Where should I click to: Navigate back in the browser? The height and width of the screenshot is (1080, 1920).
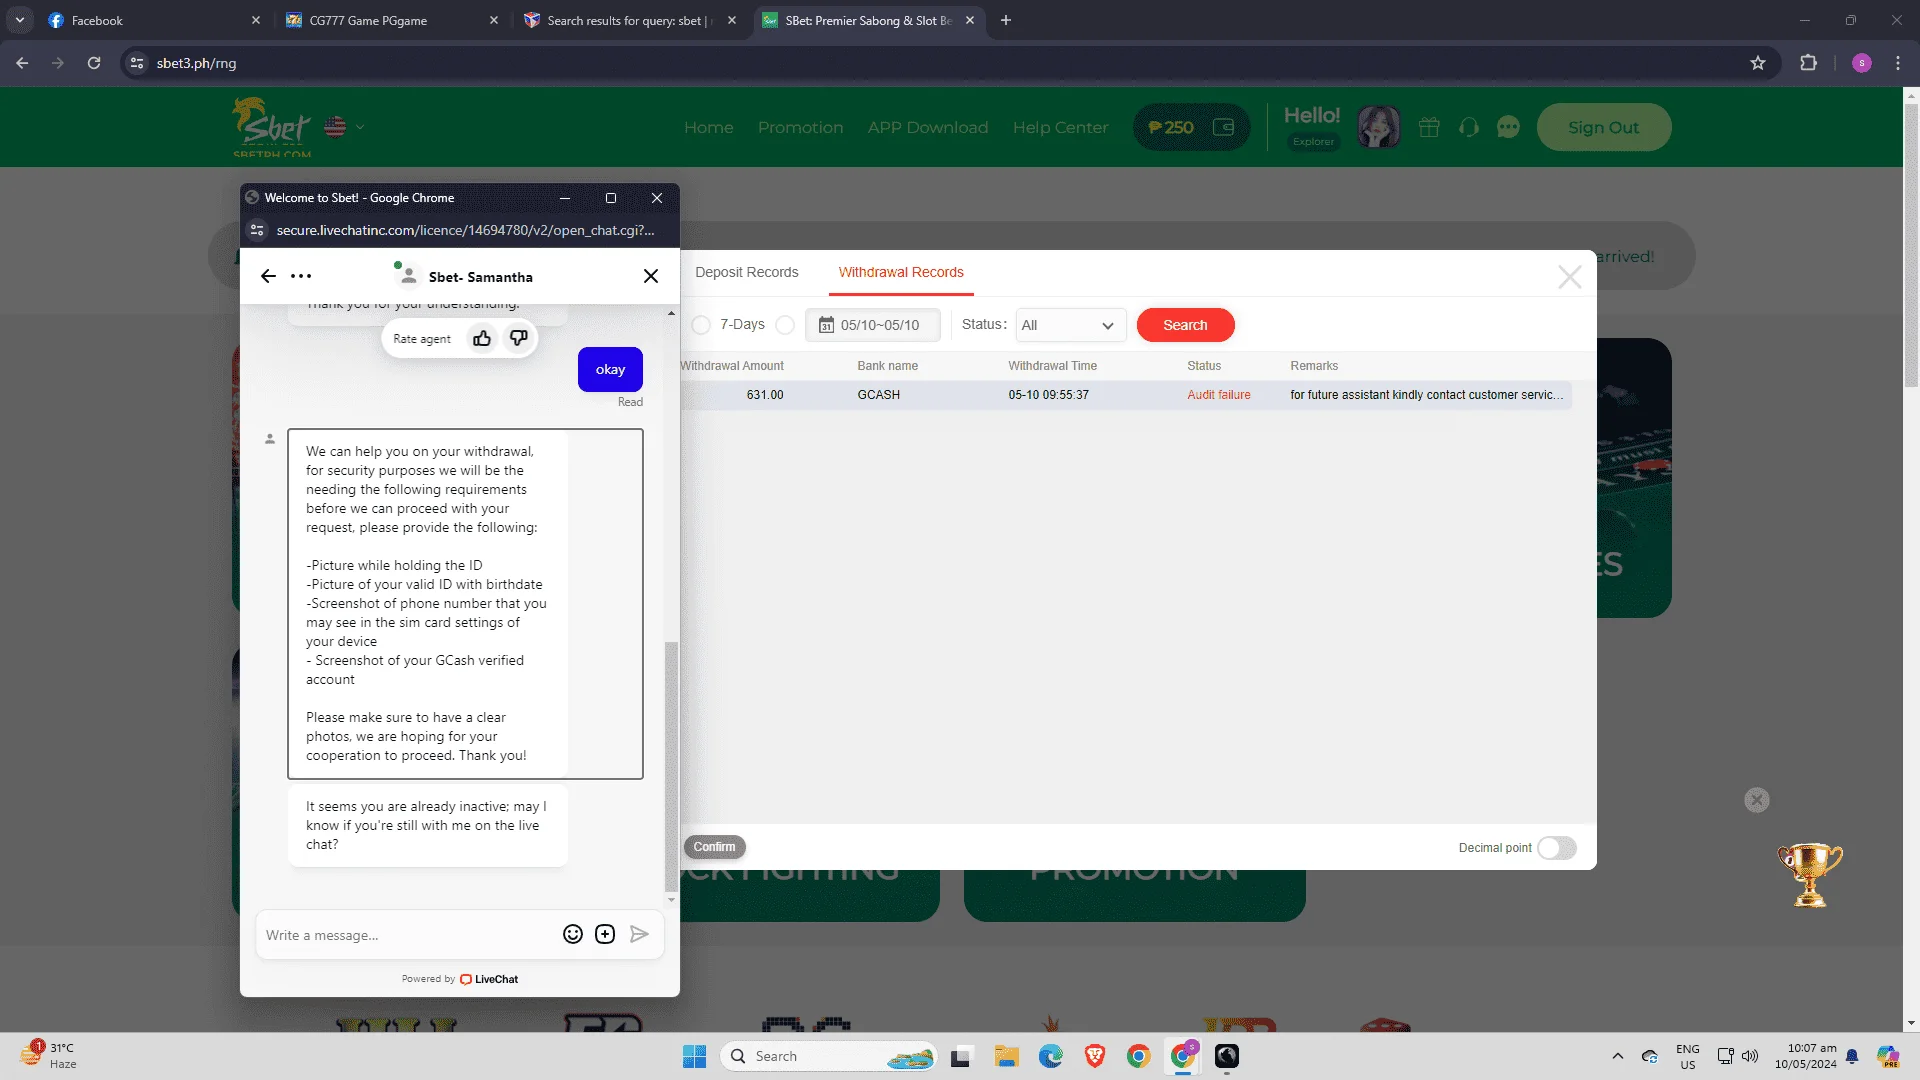click(22, 63)
